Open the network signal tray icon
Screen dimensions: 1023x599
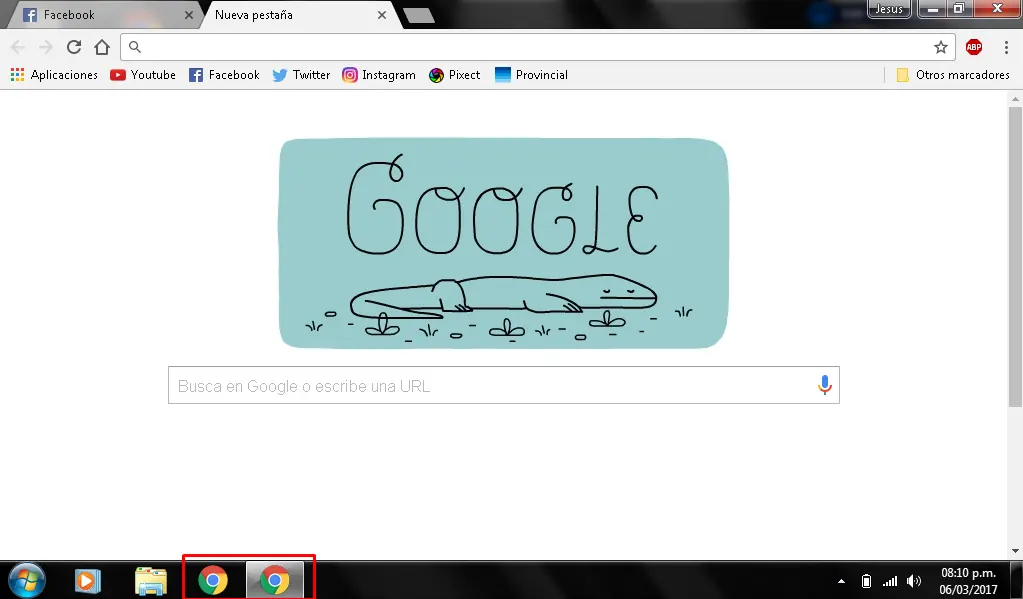tap(890, 581)
